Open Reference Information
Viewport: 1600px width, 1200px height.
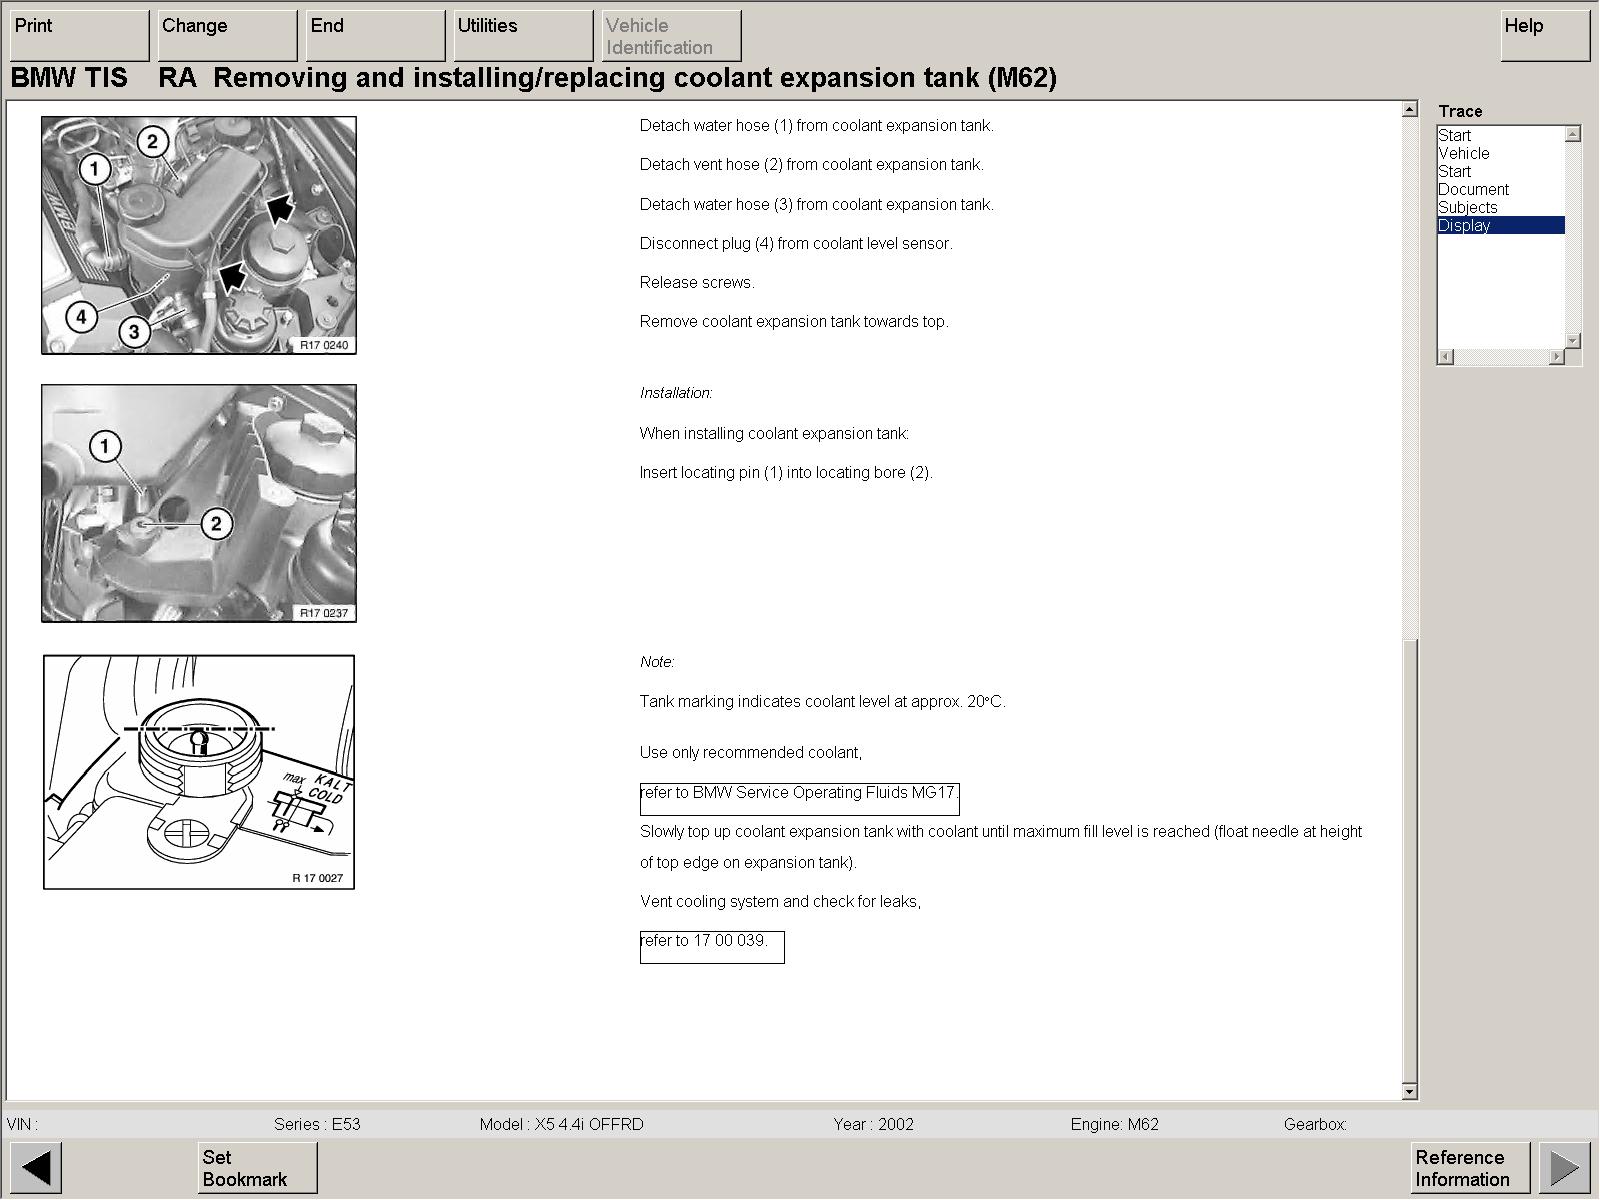coord(1470,1168)
